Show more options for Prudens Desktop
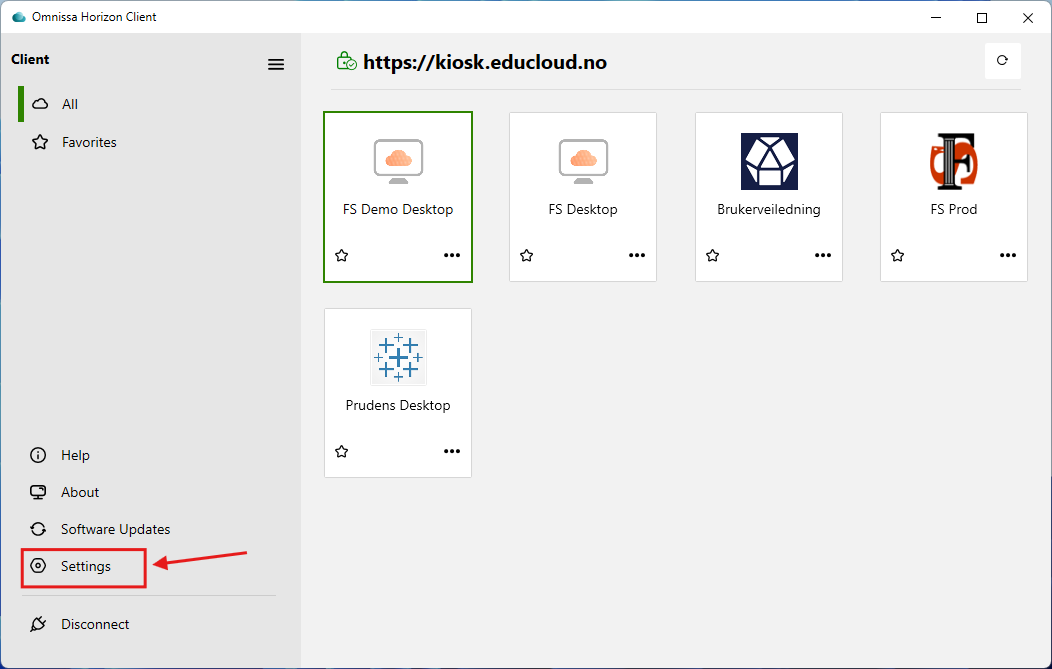 (x=452, y=451)
